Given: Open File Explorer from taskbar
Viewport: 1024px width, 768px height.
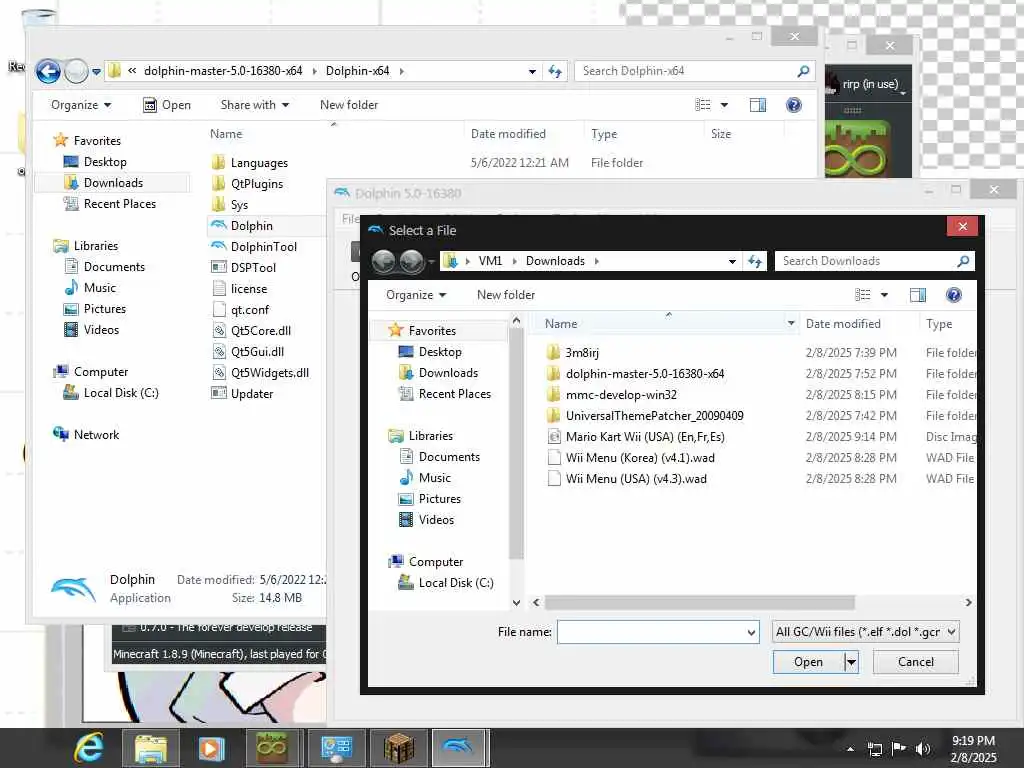Looking at the screenshot, I should pos(151,748).
